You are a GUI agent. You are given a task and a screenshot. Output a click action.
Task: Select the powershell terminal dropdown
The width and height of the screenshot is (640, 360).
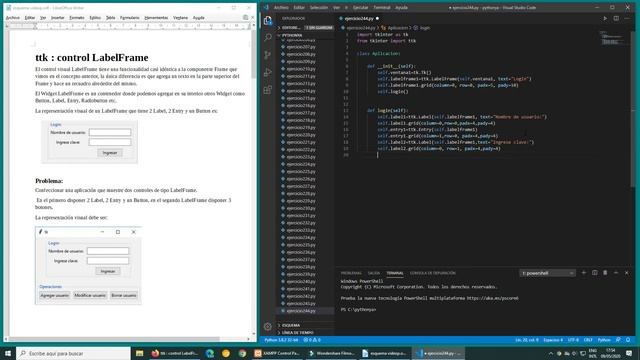[x=547, y=273]
